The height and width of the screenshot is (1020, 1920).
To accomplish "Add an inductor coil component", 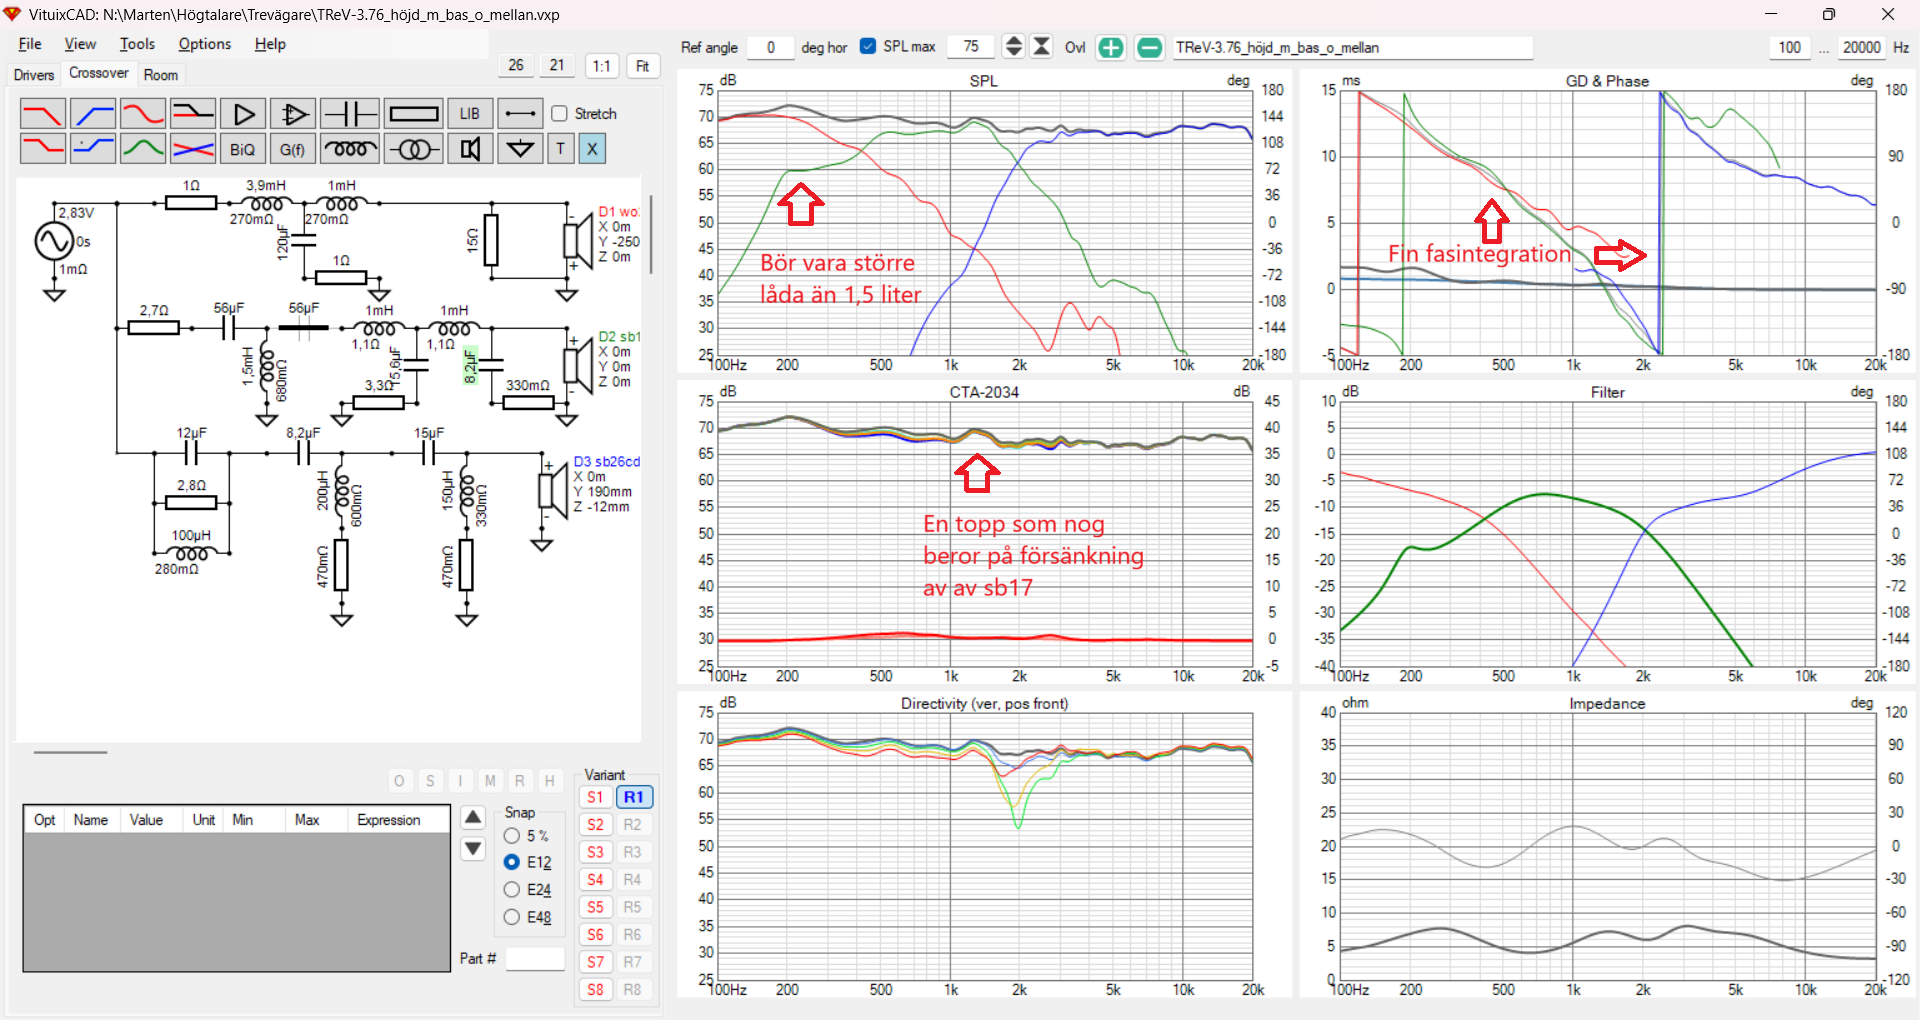I will tap(349, 149).
